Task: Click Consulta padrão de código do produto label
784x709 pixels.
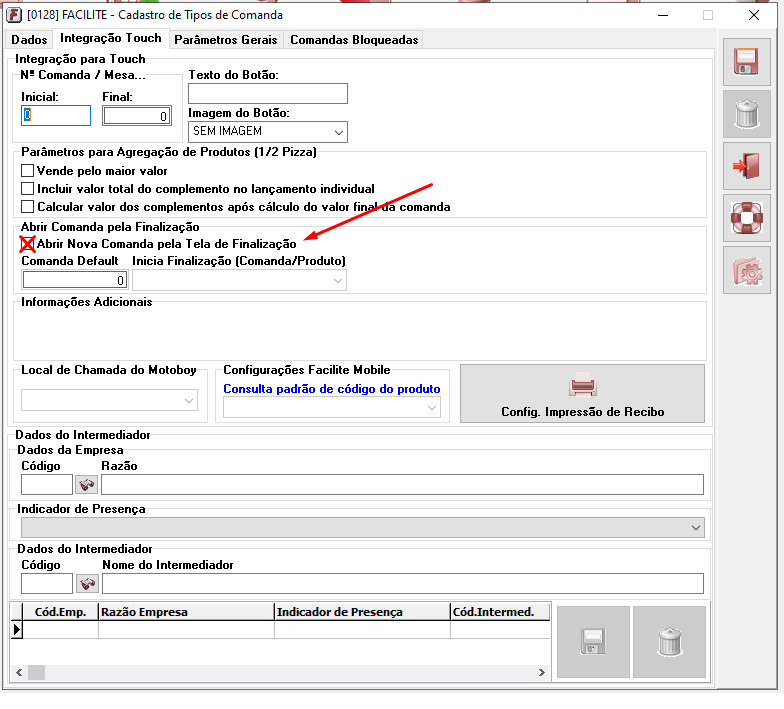Action: 332,389
